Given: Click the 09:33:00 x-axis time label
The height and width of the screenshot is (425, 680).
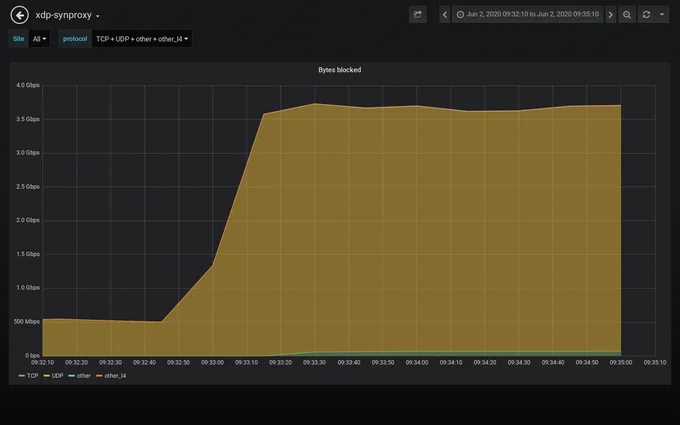Looking at the screenshot, I should coord(212,362).
